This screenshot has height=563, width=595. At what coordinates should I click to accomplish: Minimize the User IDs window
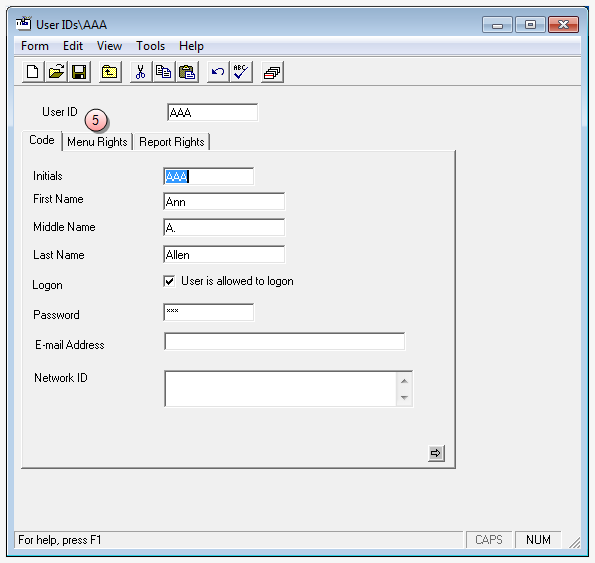click(497, 25)
